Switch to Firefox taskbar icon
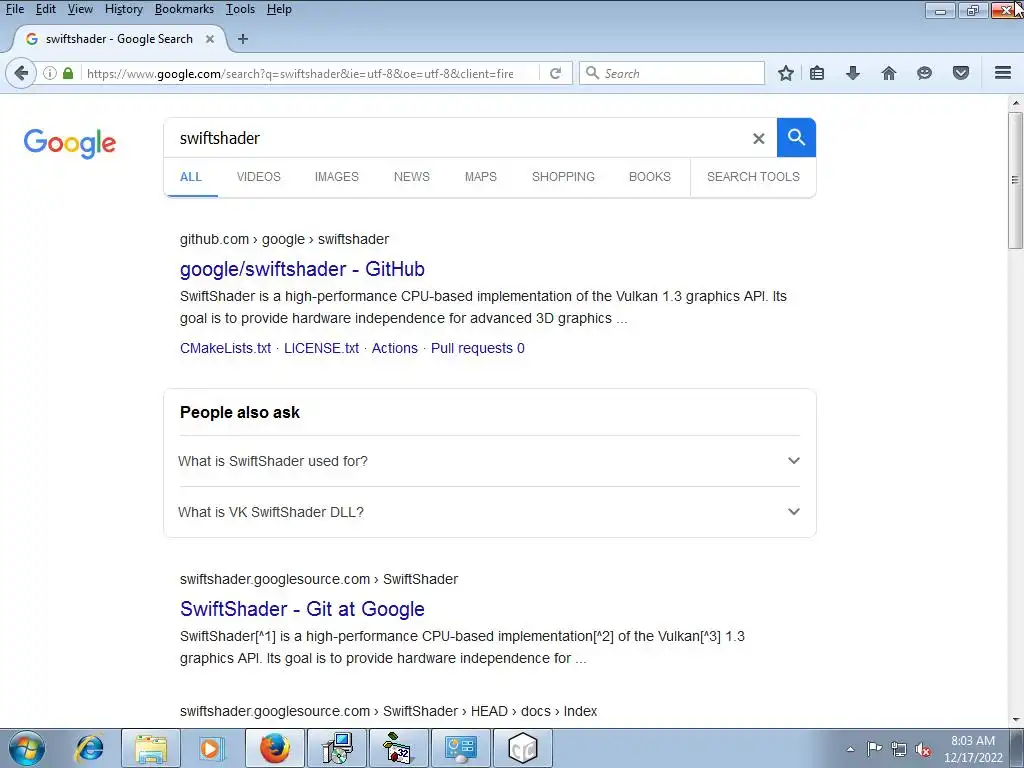1024x768 pixels. (x=274, y=748)
